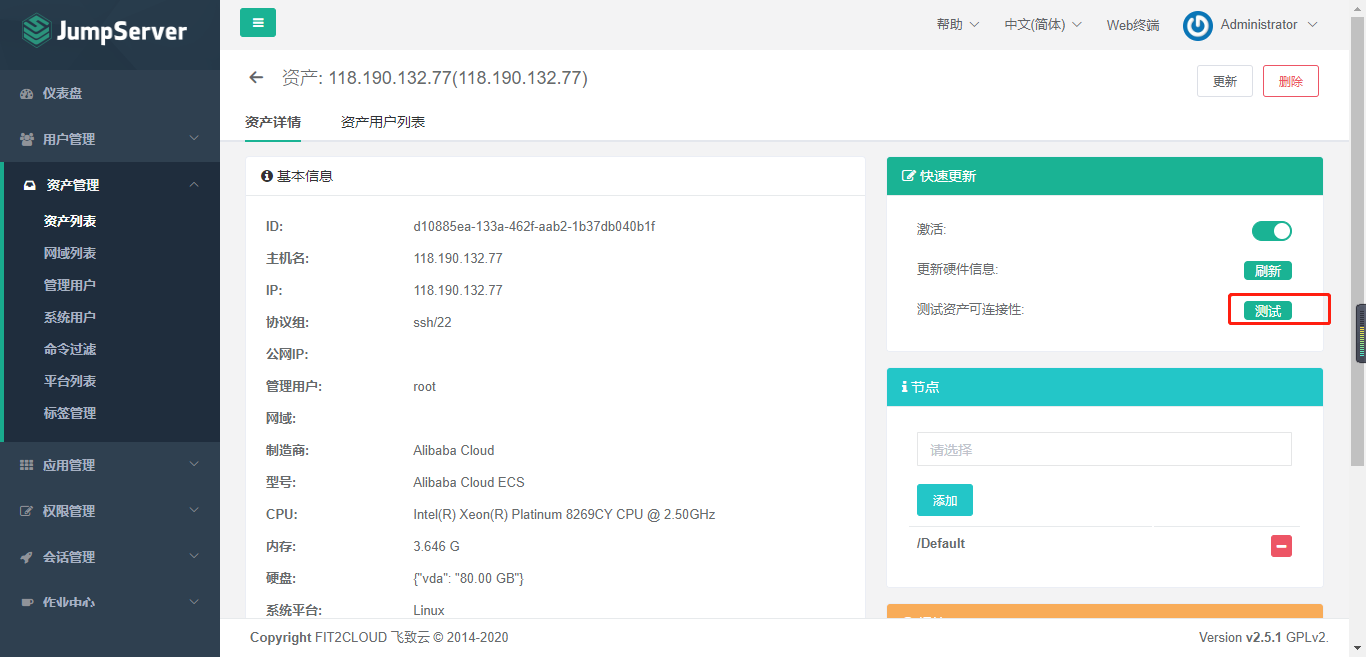Click the 应用管理 app management grid icon
Image resolution: width=1366 pixels, height=657 pixels.
coord(28,464)
